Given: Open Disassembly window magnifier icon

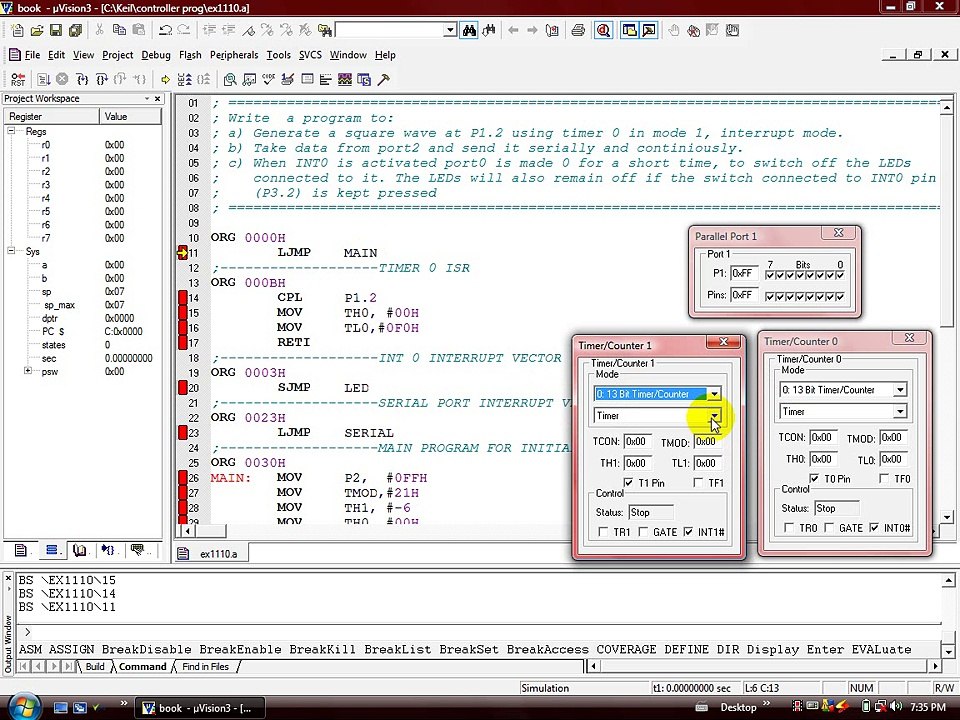Looking at the screenshot, I should click(230, 80).
